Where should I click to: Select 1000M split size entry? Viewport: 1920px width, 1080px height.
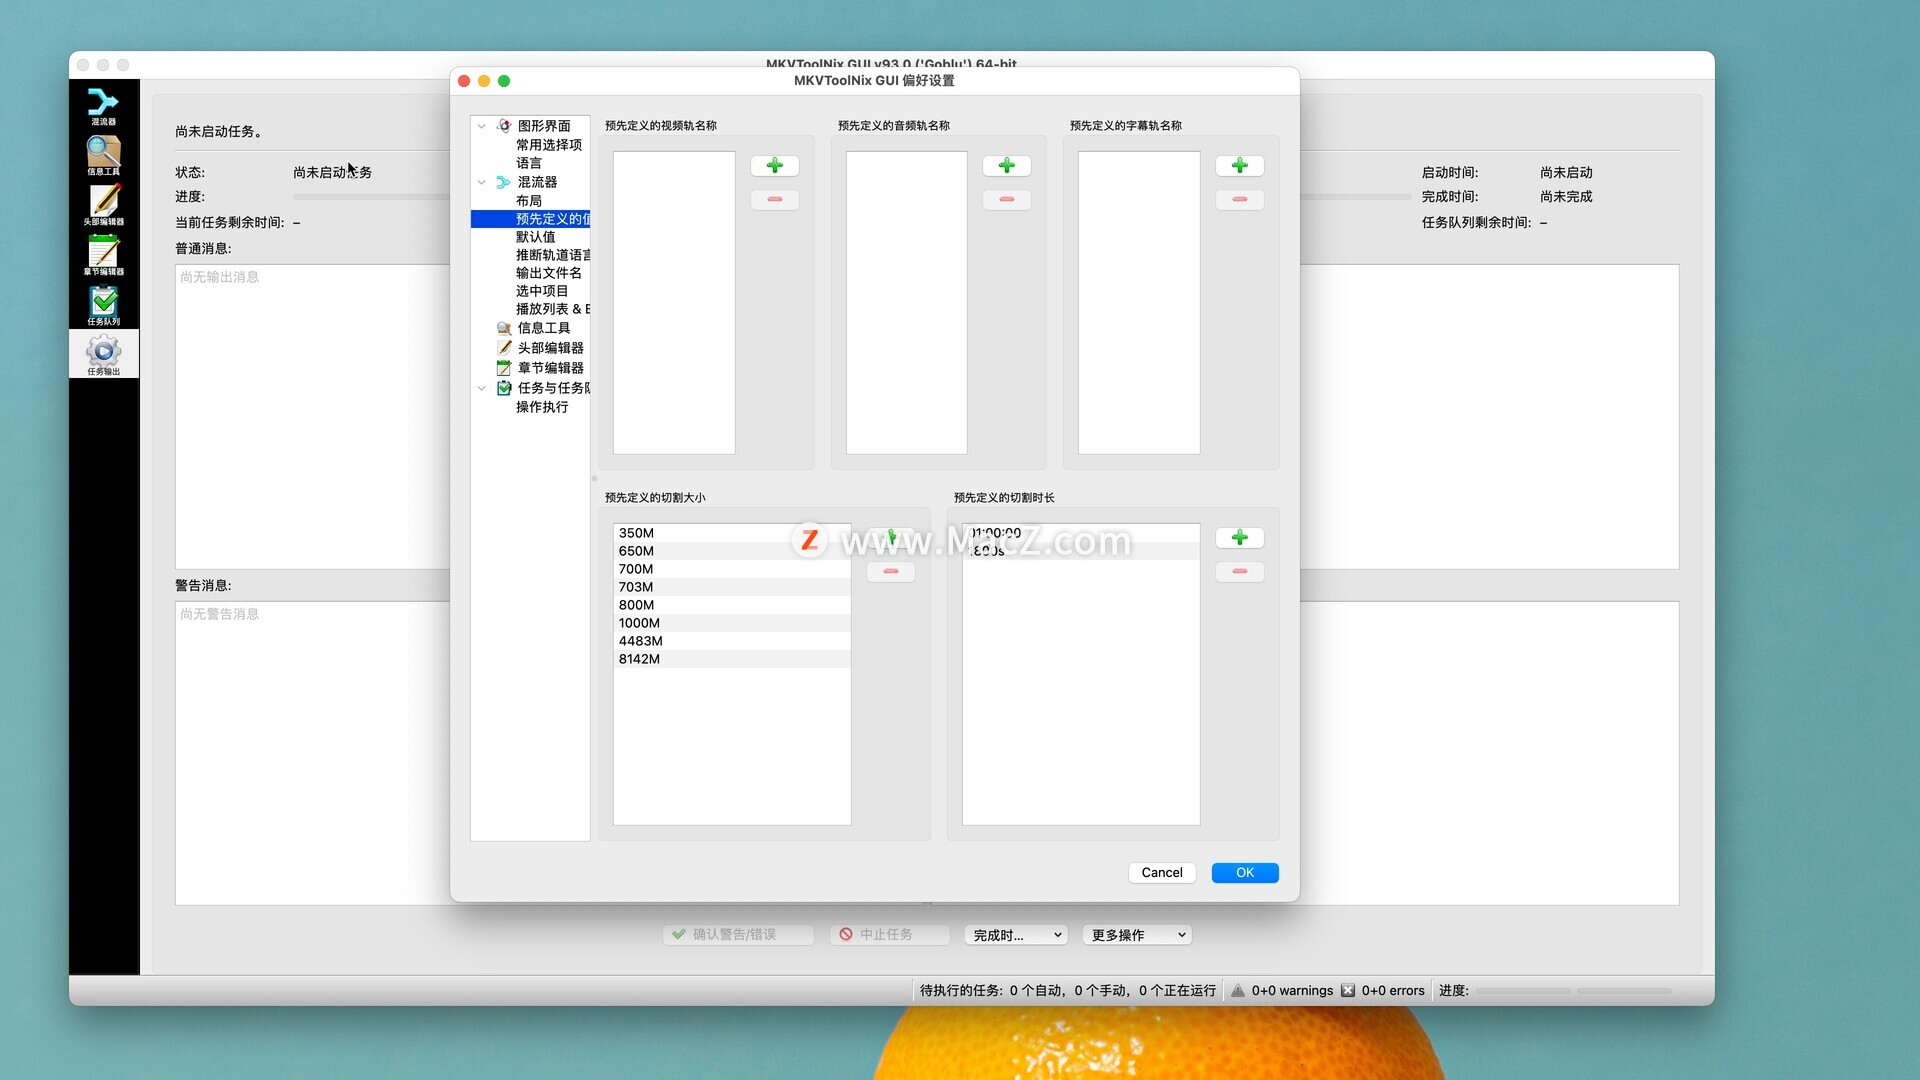[x=731, y=623]
